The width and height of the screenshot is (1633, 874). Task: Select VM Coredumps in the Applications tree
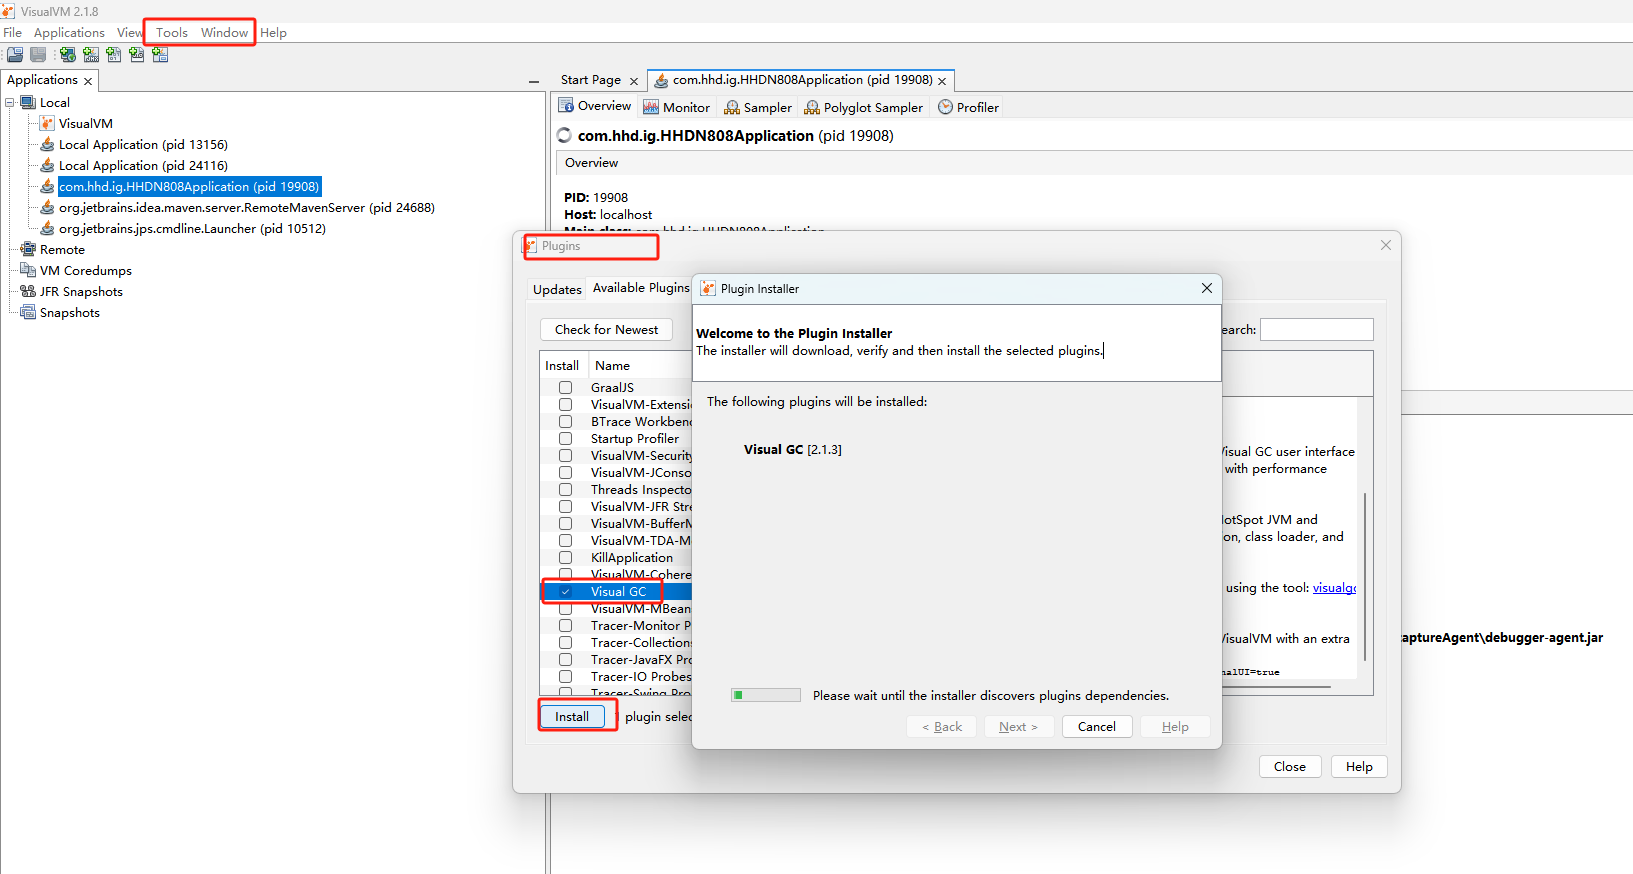tap(85, 271)
